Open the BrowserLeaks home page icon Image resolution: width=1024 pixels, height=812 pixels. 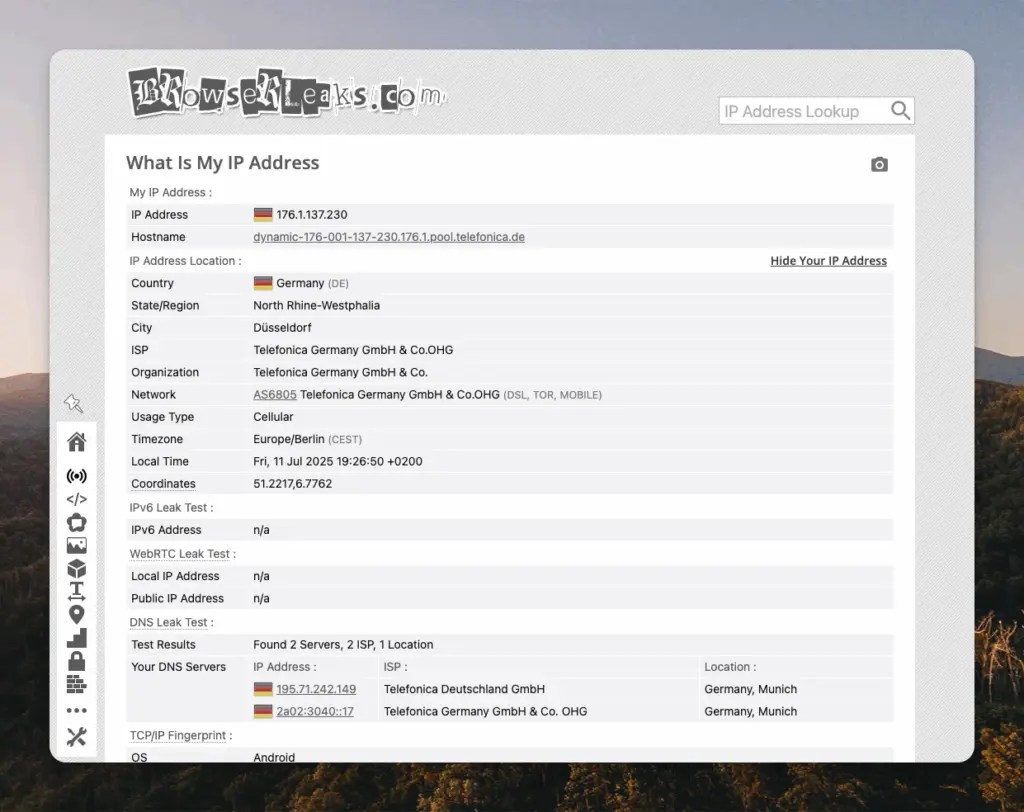click(77, 441)
